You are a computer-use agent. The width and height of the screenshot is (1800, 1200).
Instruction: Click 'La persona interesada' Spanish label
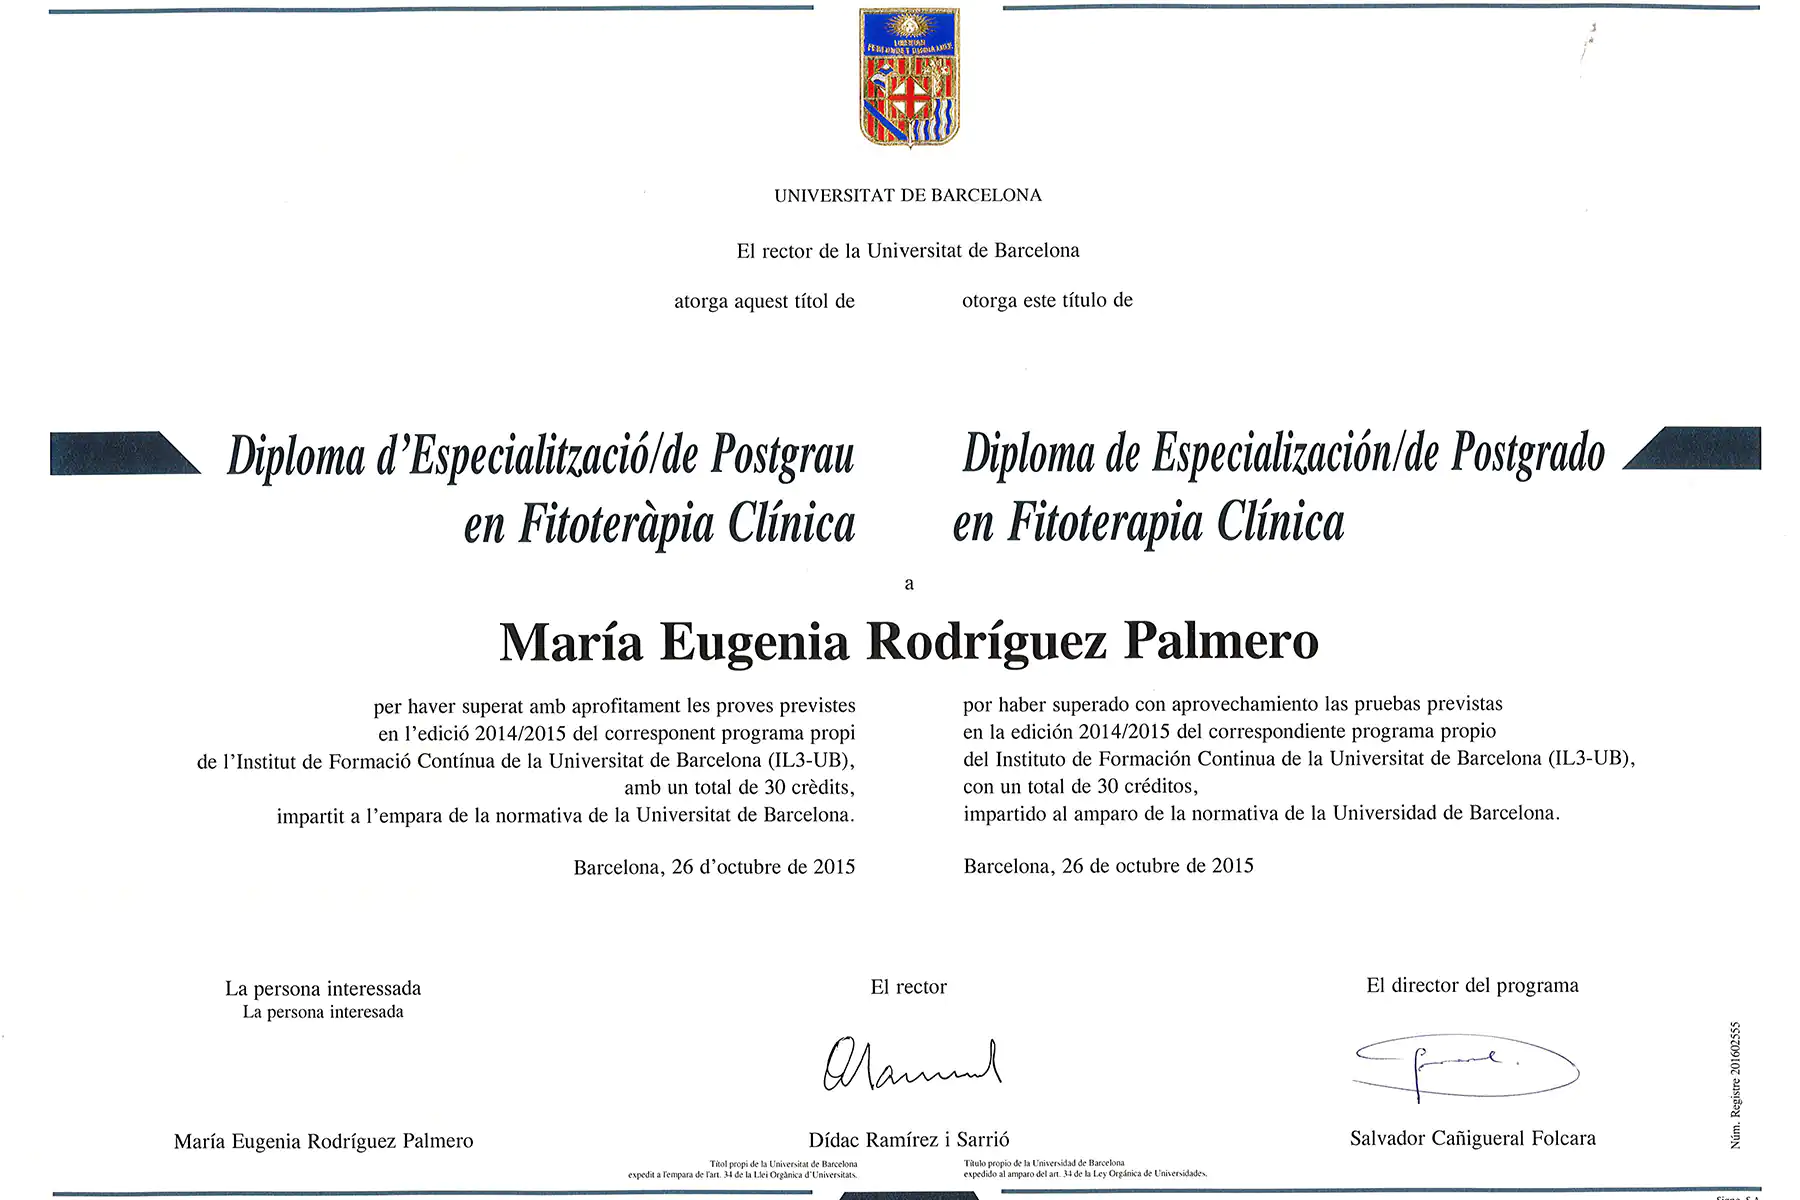pos(323,1012)
